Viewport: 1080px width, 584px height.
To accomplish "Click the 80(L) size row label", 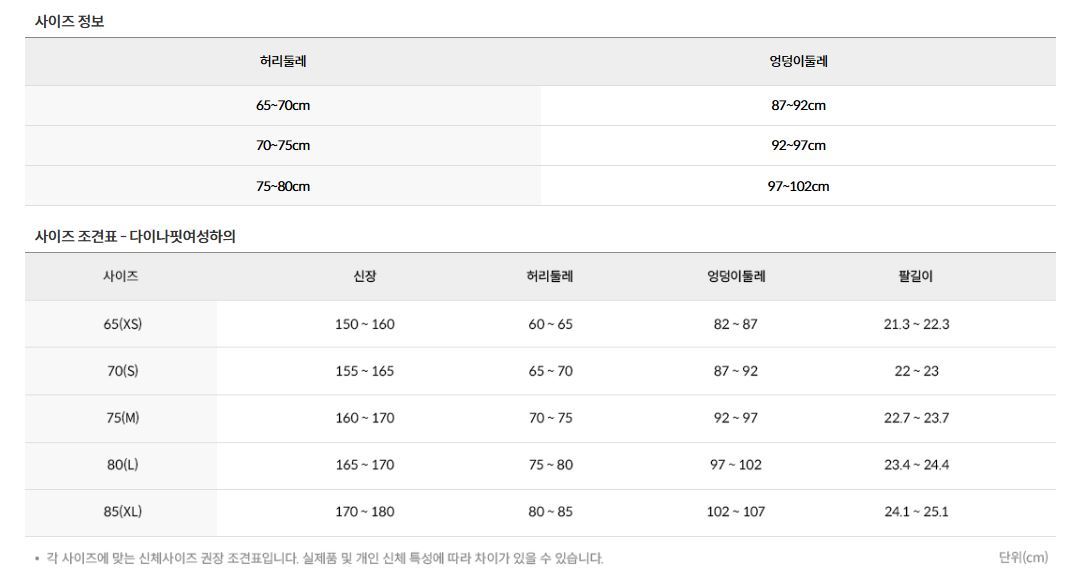I will 123,464.
